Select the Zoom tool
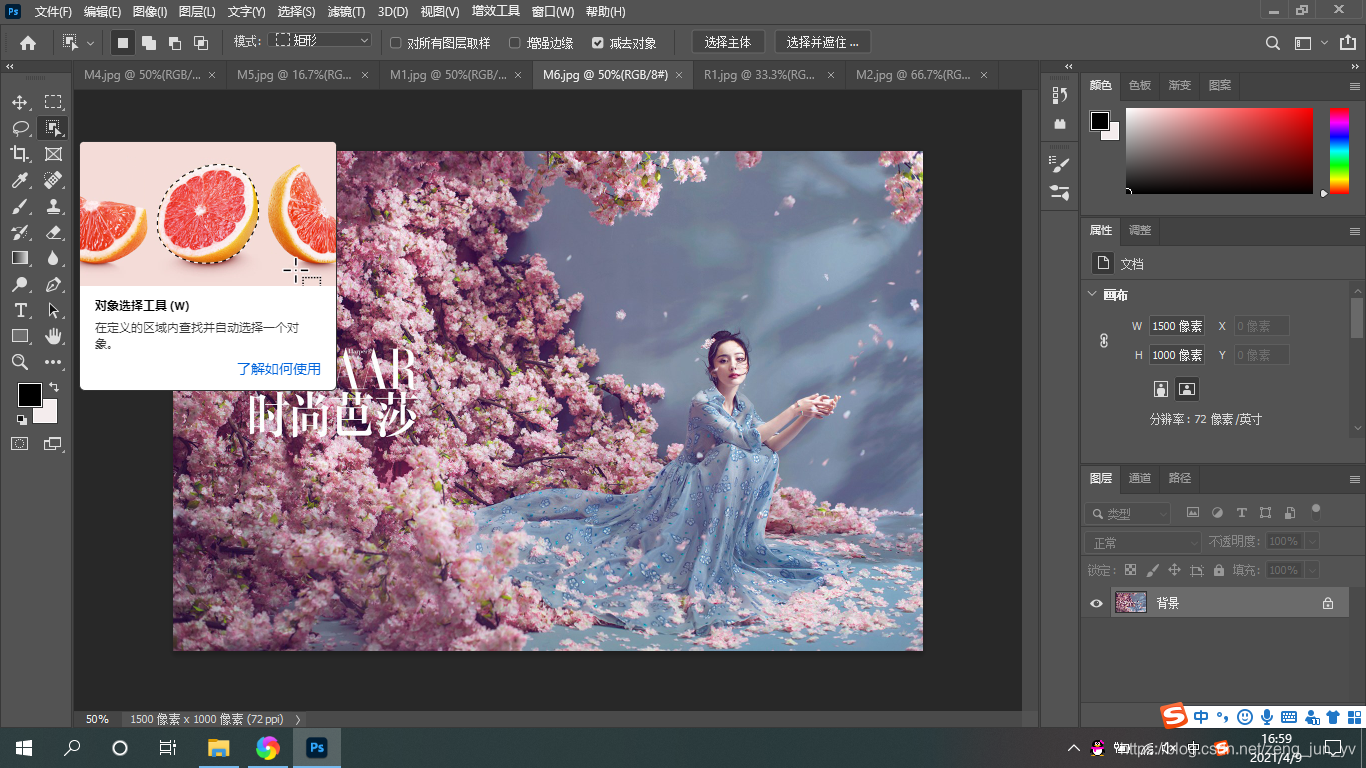The image size is (1366, 768). click(x=18, y=362)
